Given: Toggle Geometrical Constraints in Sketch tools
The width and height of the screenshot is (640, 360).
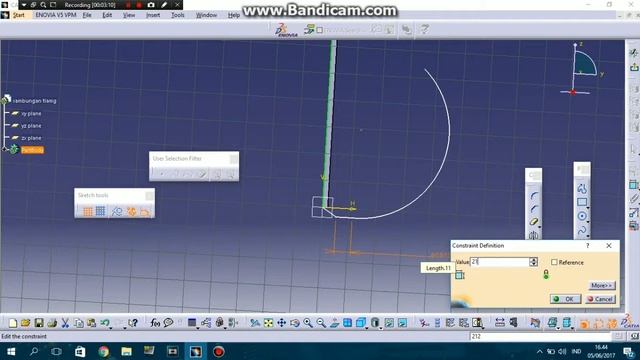Looking at the screenshot, I should point(131,211).
